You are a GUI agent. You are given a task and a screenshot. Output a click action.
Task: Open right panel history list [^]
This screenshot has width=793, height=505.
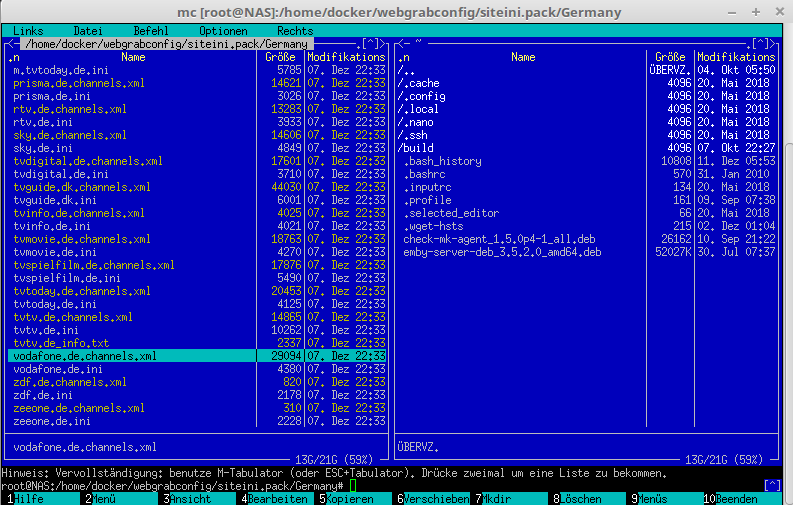click(761, 44)
